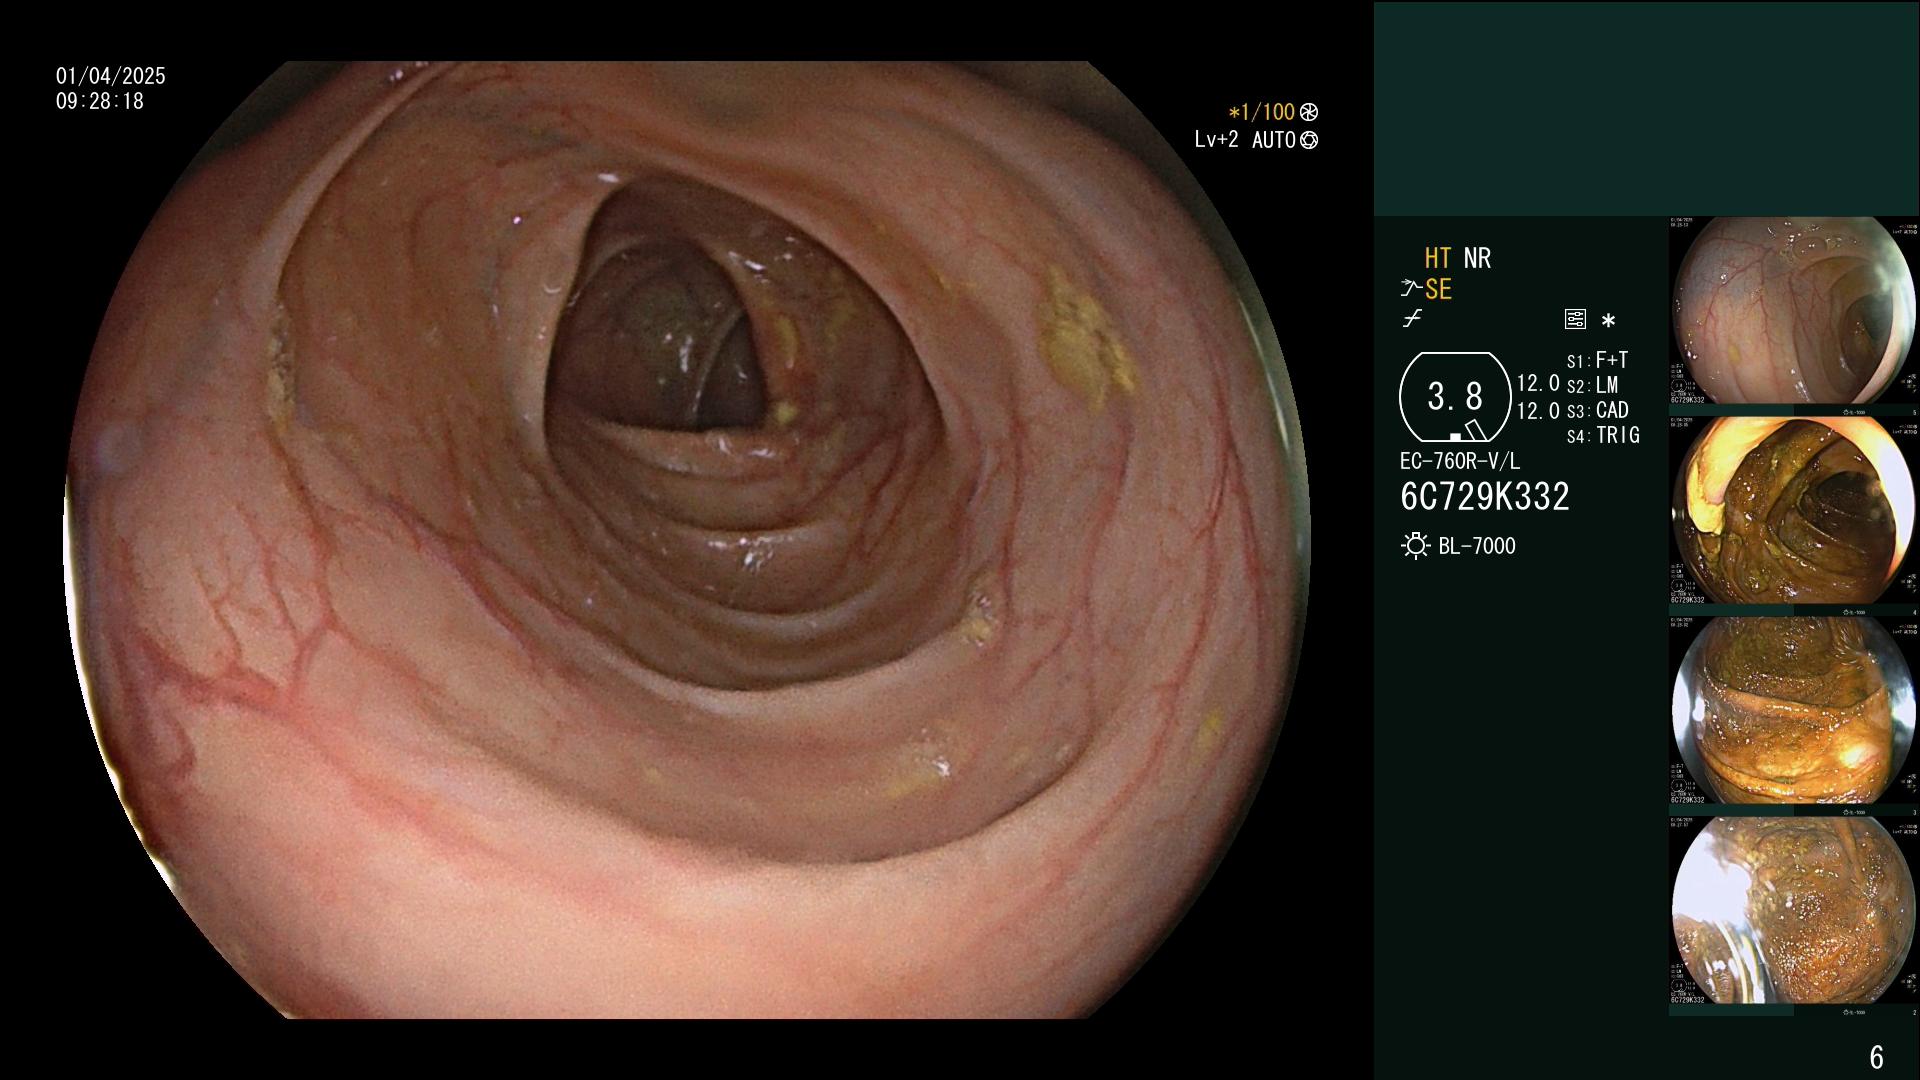The width and height of the screenshot is (1920, 1080).
Task: Click the main live endoscopic image
Action: point(687,540)
